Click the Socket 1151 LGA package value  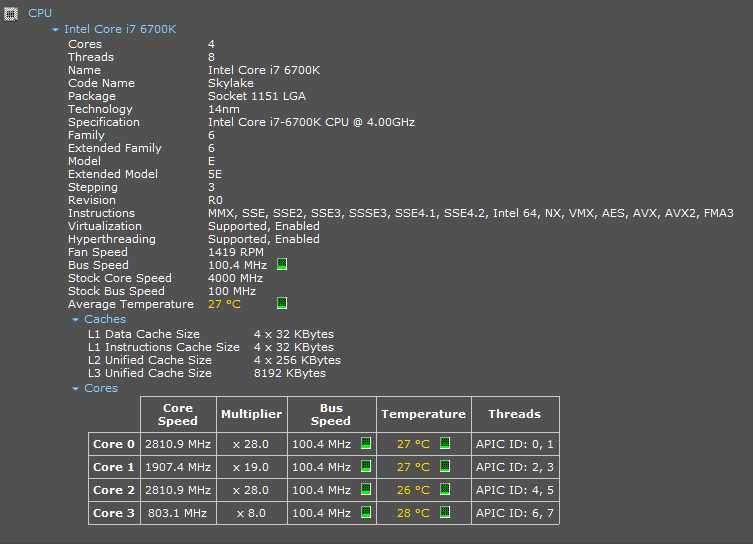point(257,96)
